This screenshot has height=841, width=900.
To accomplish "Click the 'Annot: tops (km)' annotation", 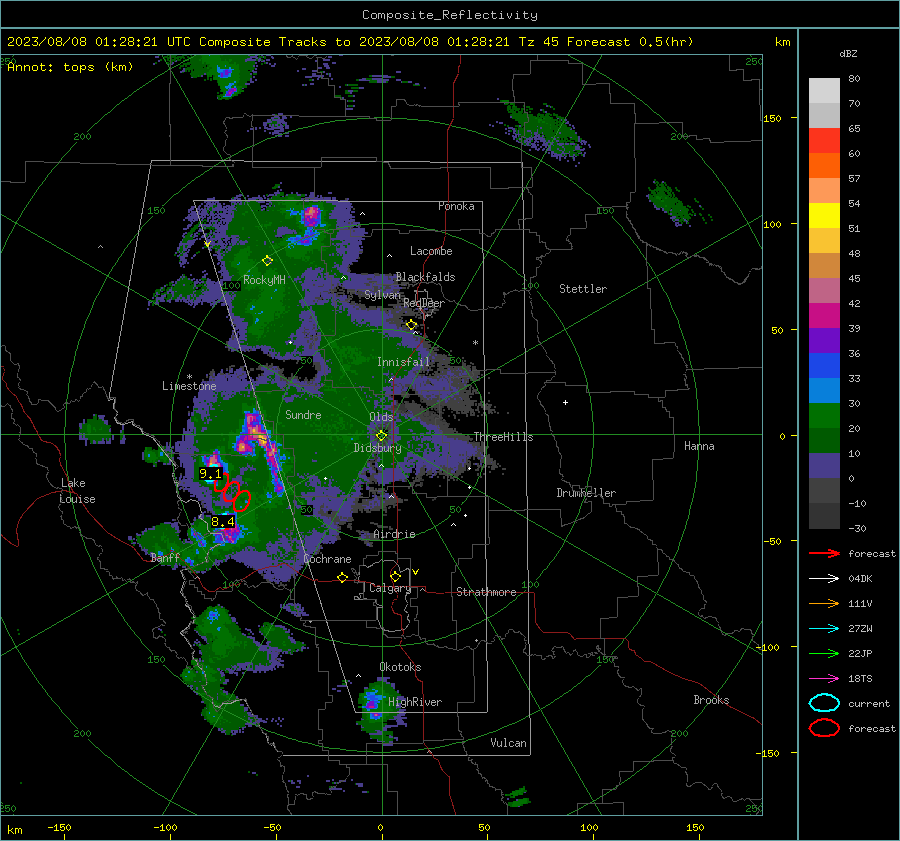I will click(x=70, y=67).
